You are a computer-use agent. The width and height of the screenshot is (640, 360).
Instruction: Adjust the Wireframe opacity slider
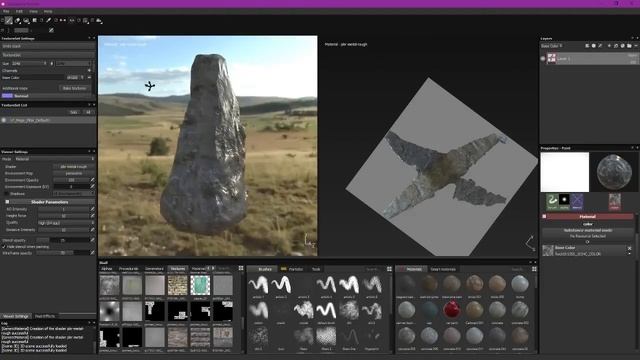pos(62,253)
